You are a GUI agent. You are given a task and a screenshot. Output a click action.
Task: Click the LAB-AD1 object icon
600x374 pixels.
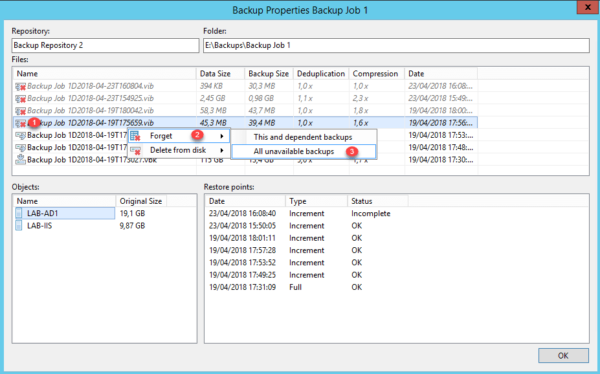pos(18,213)
